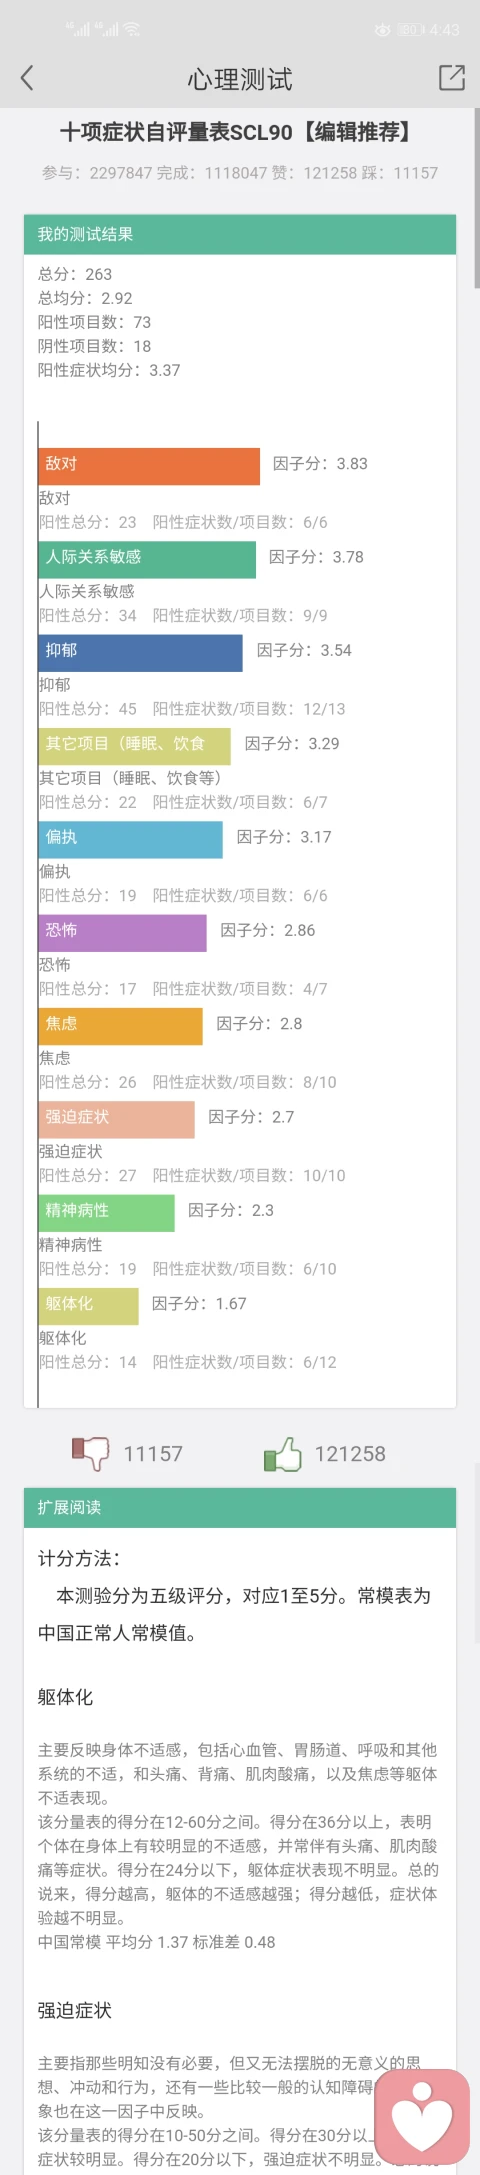Select the 焦虑 orange-yellow bar

point(120,1026)
